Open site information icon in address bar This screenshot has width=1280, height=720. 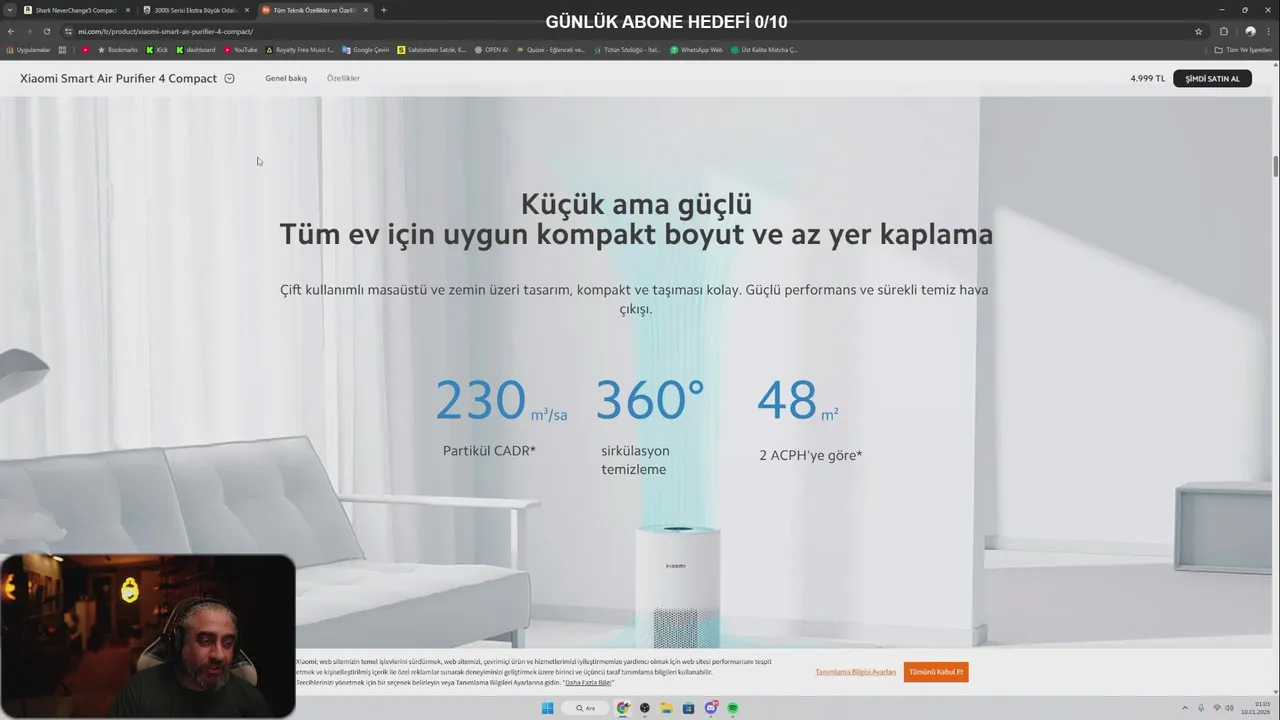coord(68,31)
